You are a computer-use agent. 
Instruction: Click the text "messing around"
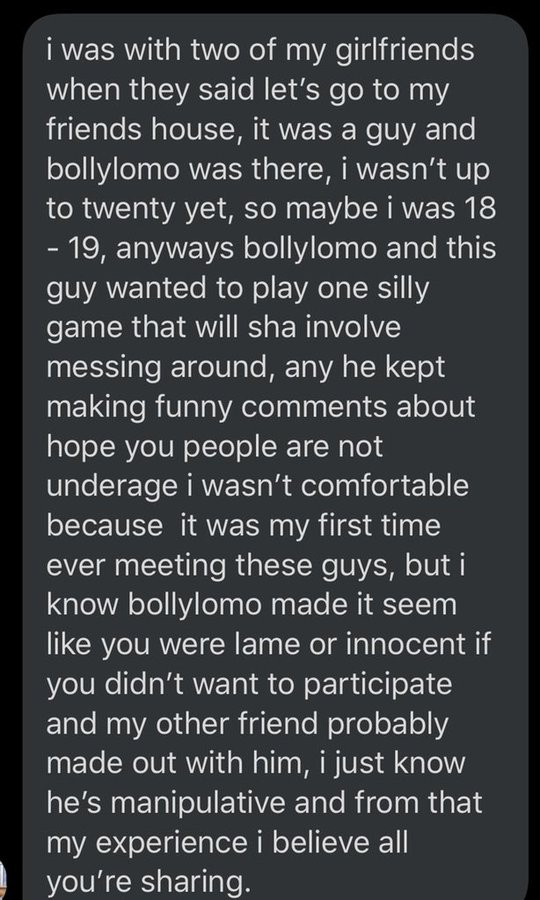click(x=157, y=368)
